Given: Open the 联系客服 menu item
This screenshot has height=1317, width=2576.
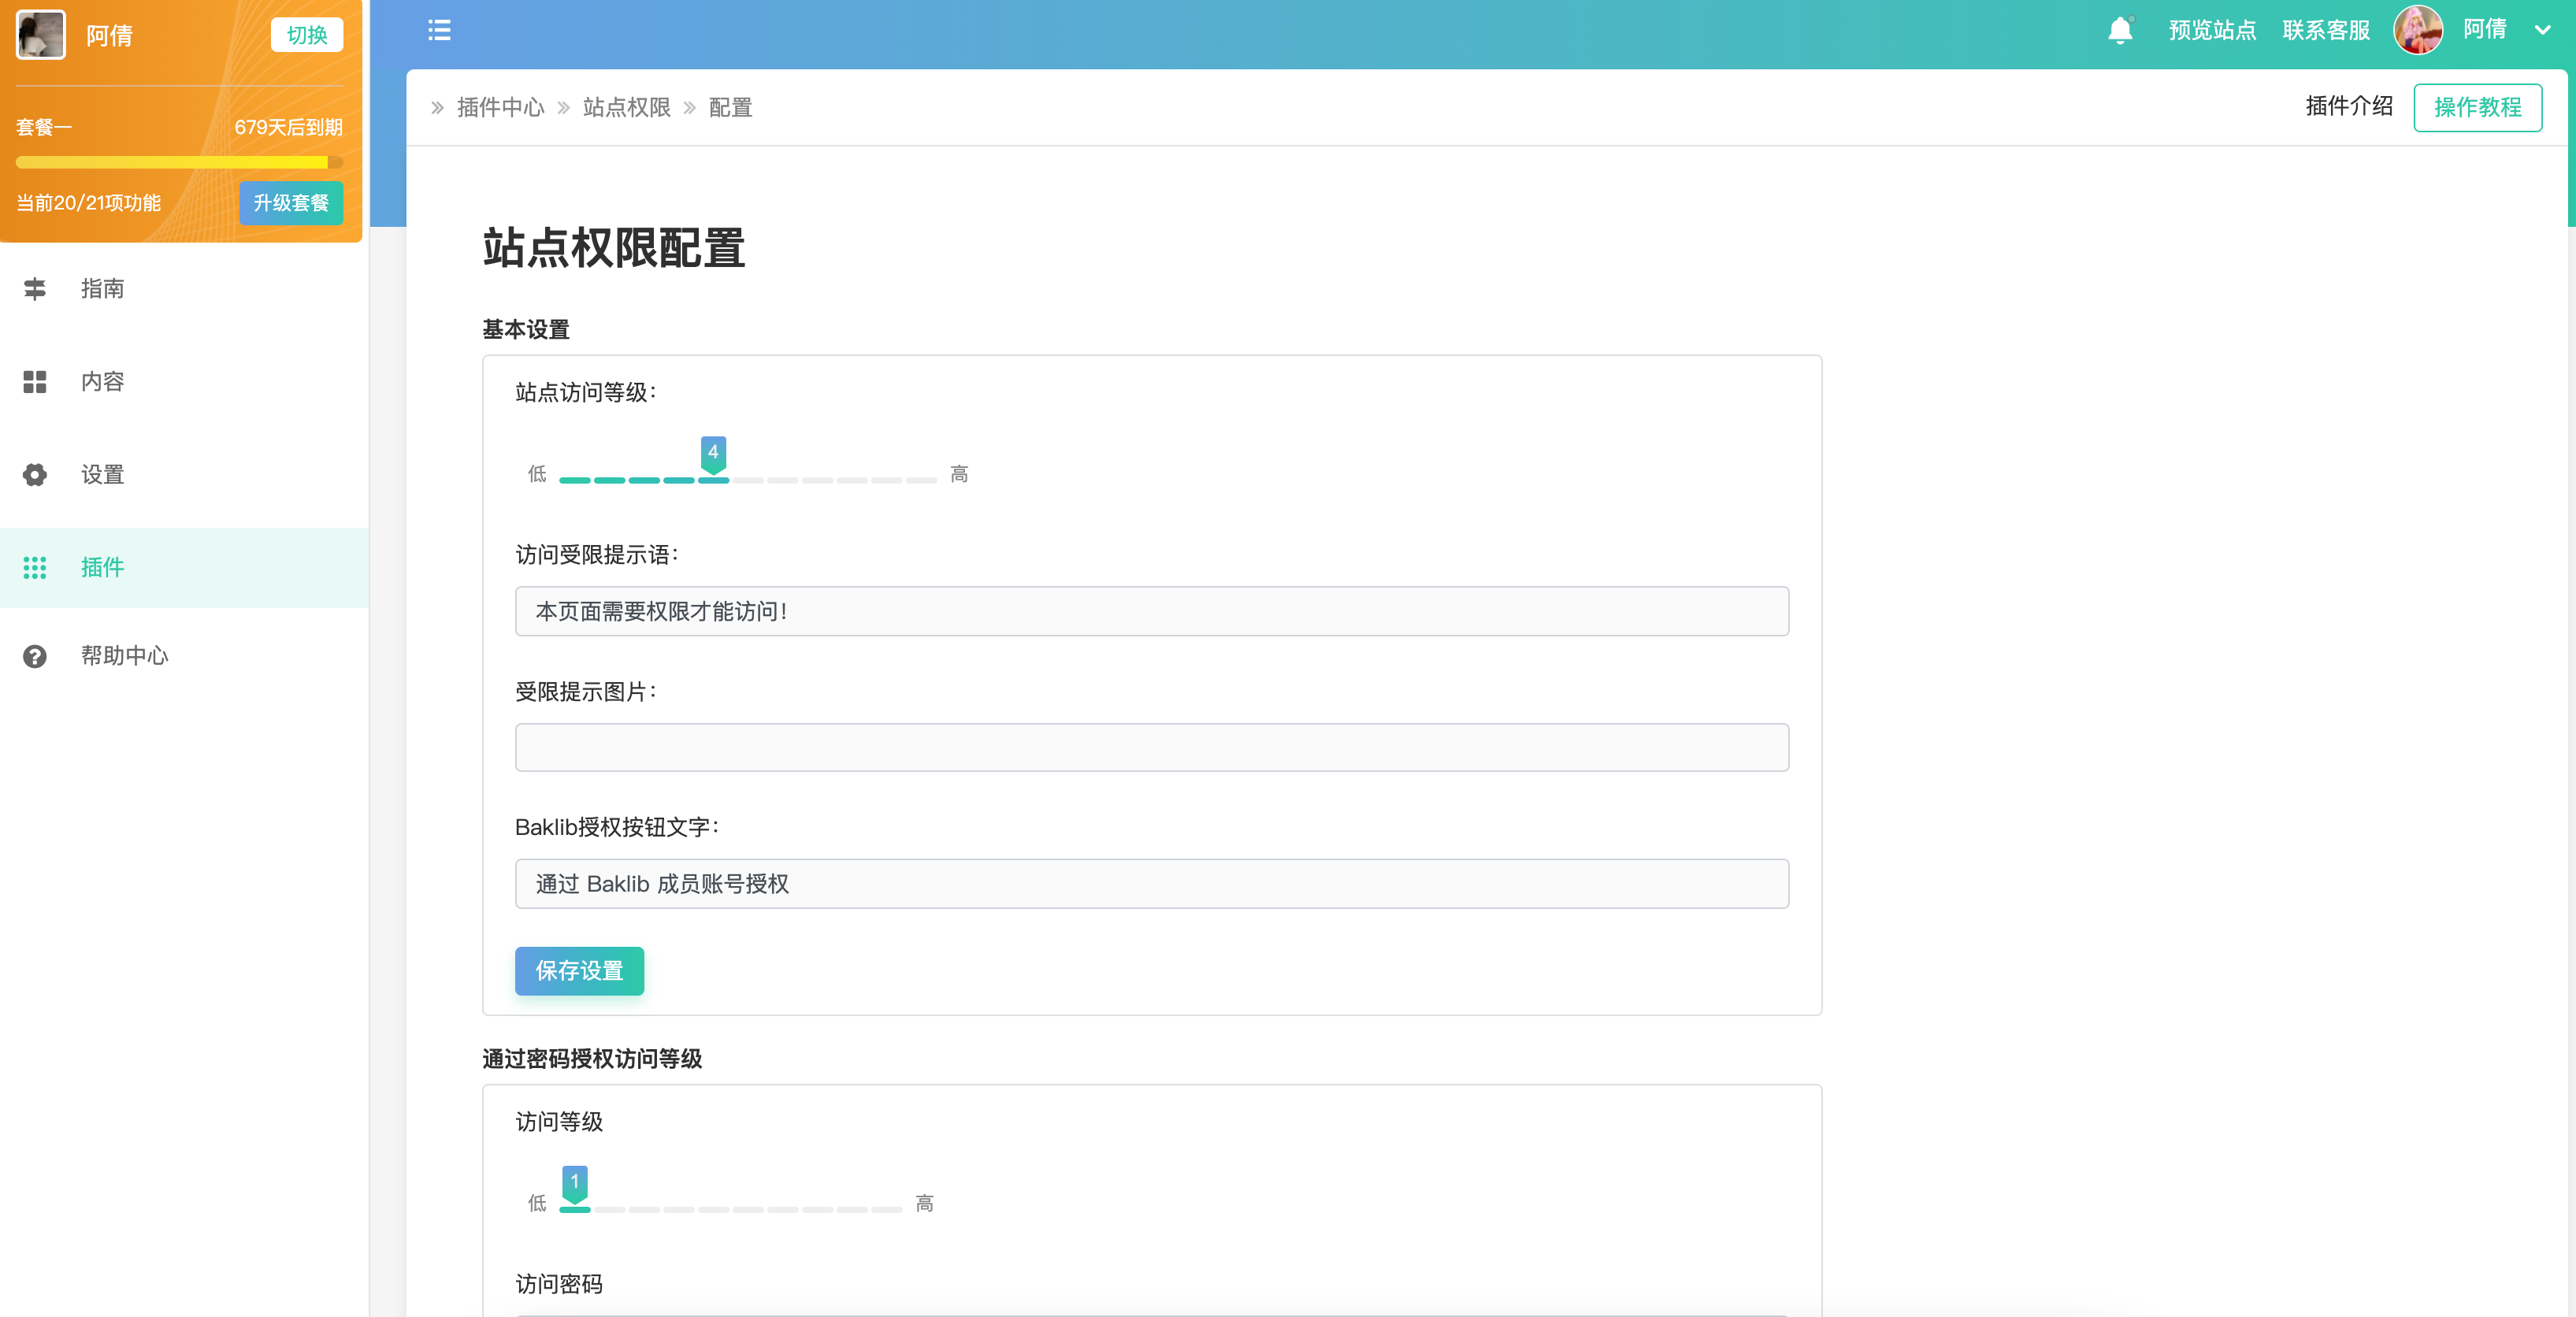Looking at the screenshot, I should click(2325, 30).
